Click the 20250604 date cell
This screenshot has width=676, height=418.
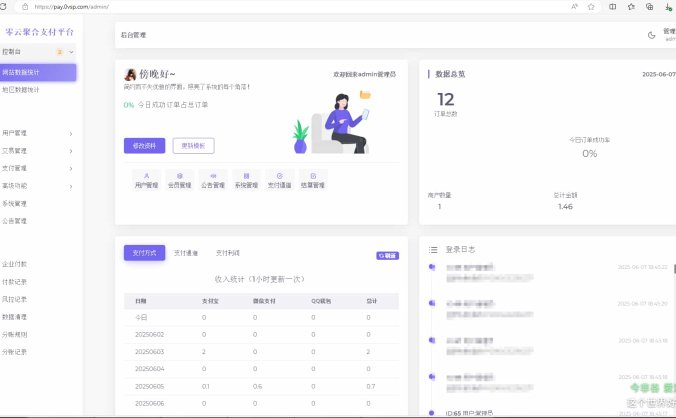coord(150,369)
